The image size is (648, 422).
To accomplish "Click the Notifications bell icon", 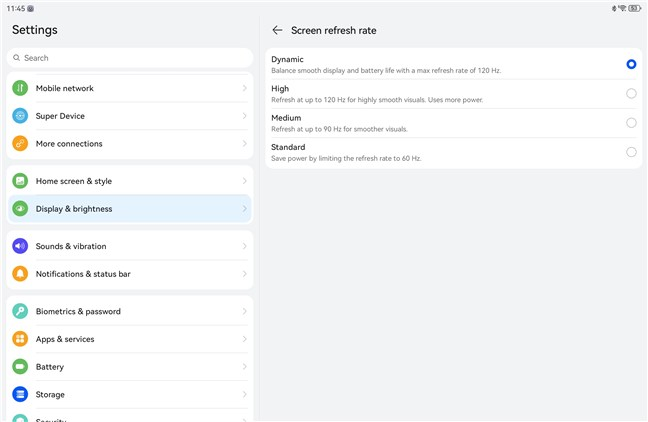I will coord(20,274).
